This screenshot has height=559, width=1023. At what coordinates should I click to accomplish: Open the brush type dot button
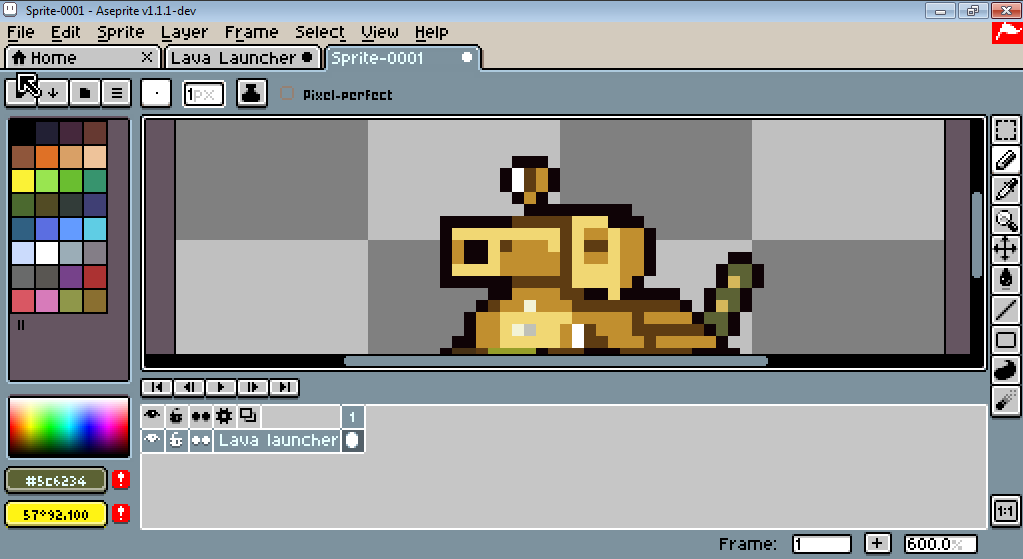coord(156,93)
